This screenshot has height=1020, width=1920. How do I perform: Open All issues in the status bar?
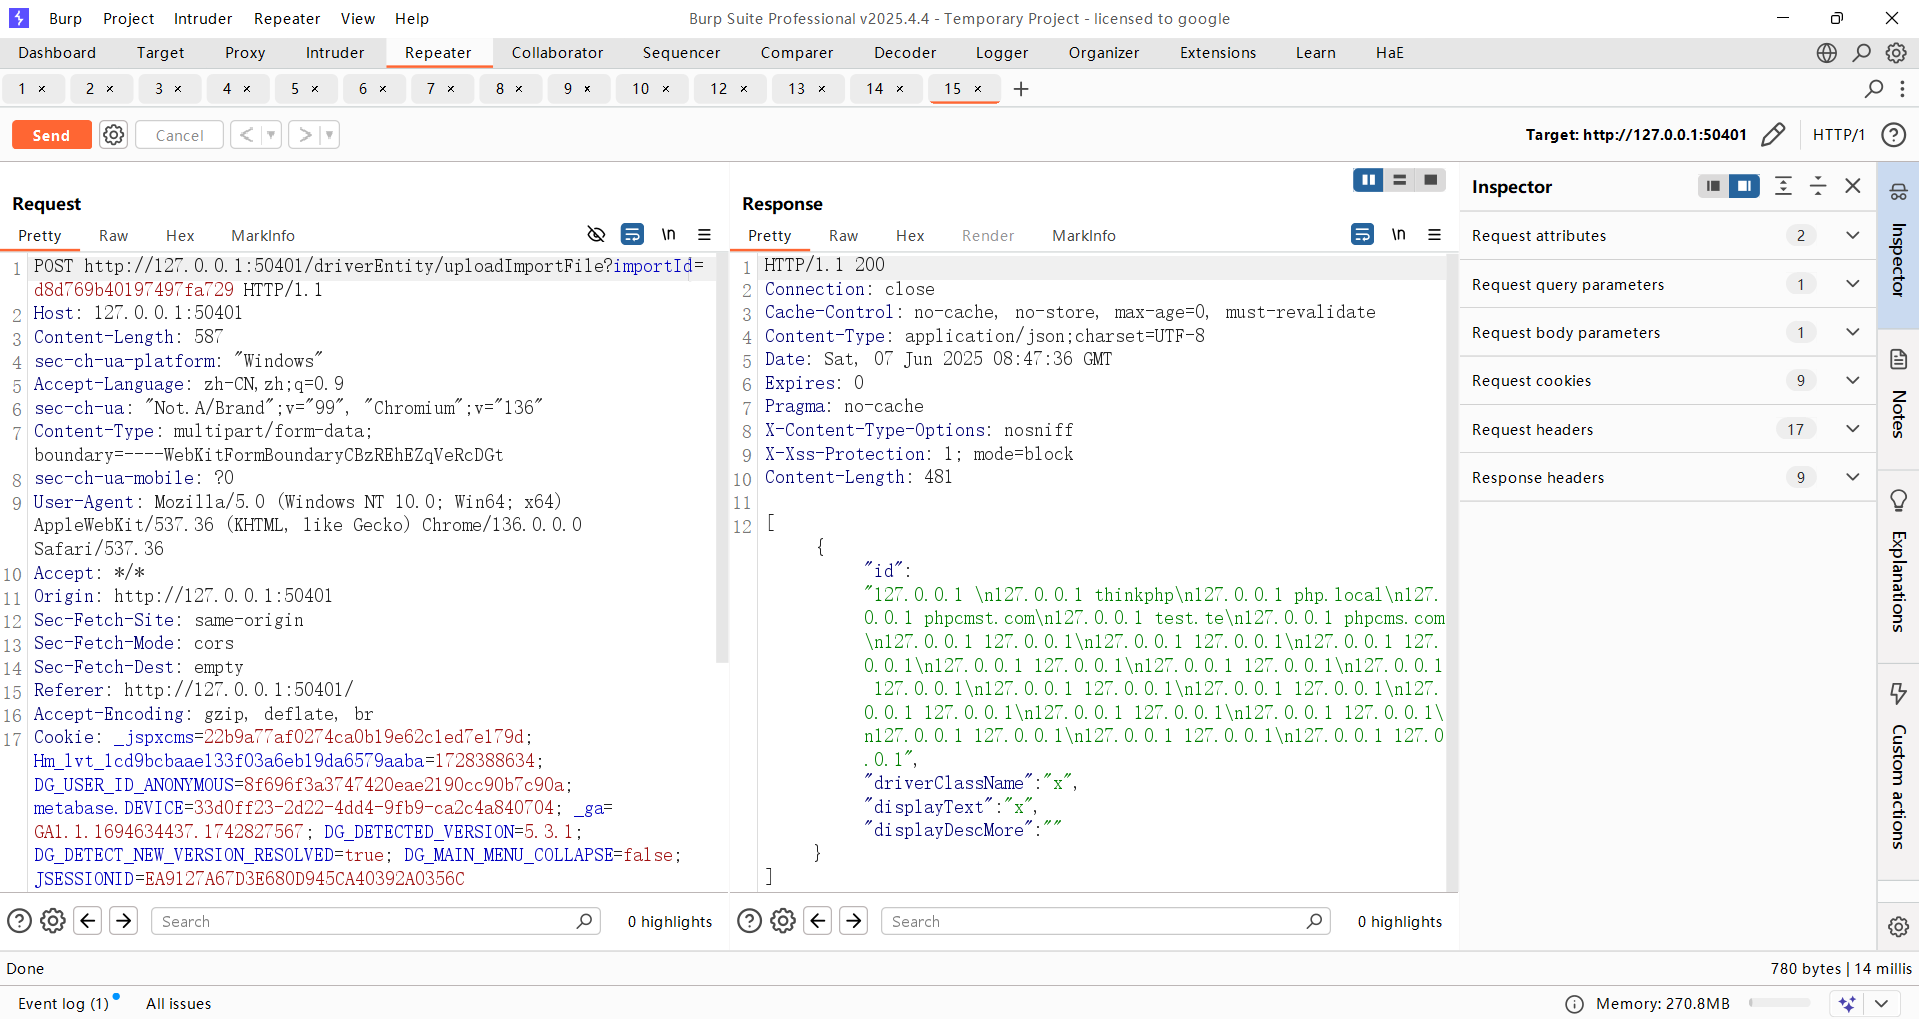[179, 1003]
